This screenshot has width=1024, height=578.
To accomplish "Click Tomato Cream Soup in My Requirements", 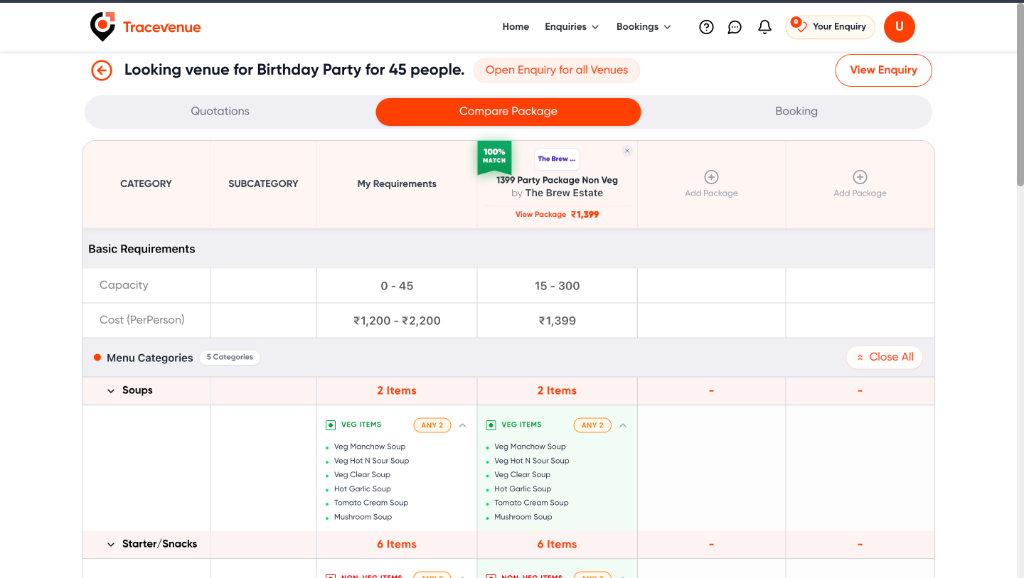I will click(371, 503).
